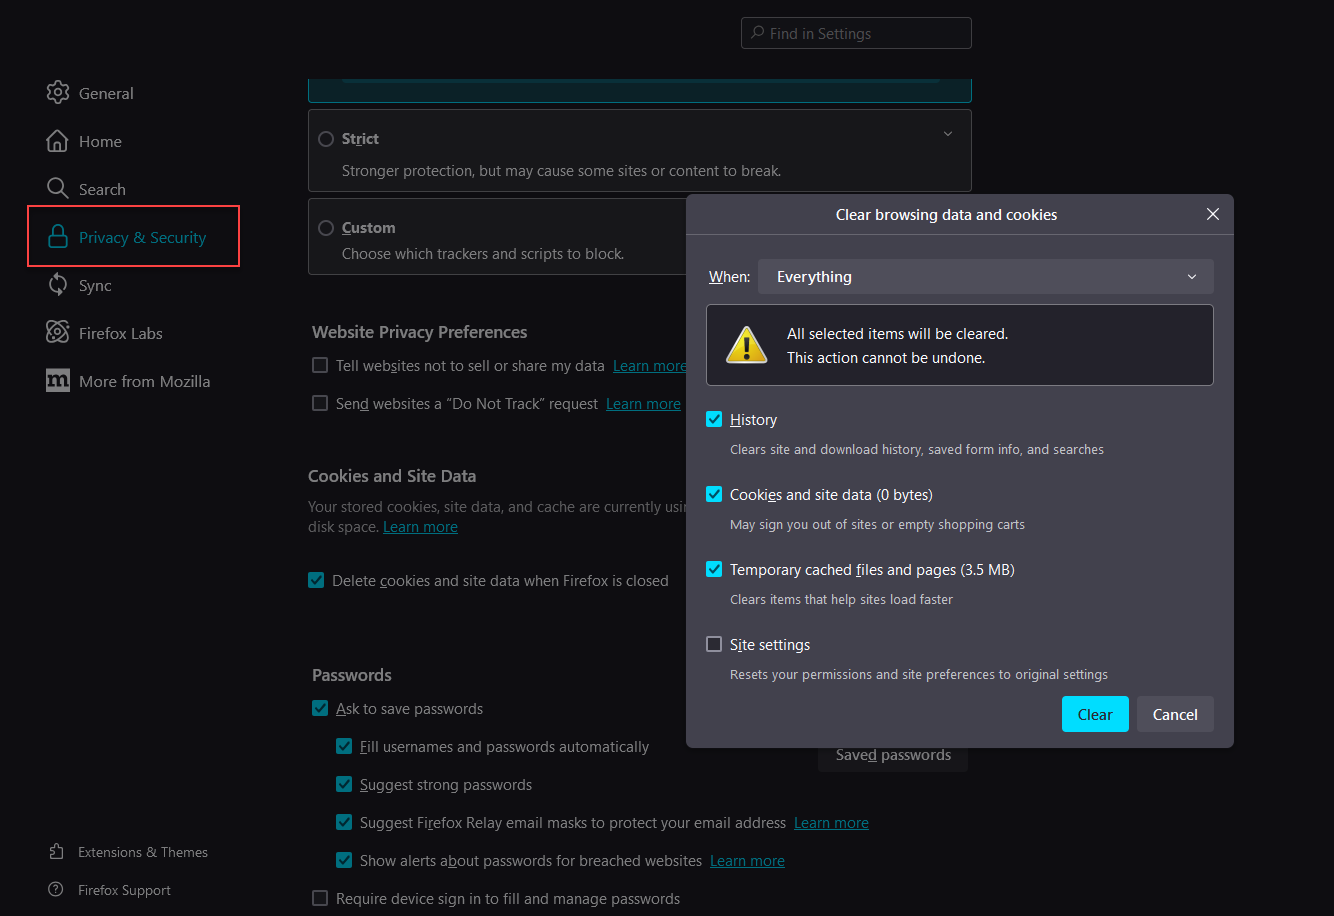This screenshot has height=916, width=1334.
Task: Click the Search magnifier icon in sidebar
Action: 57,189
